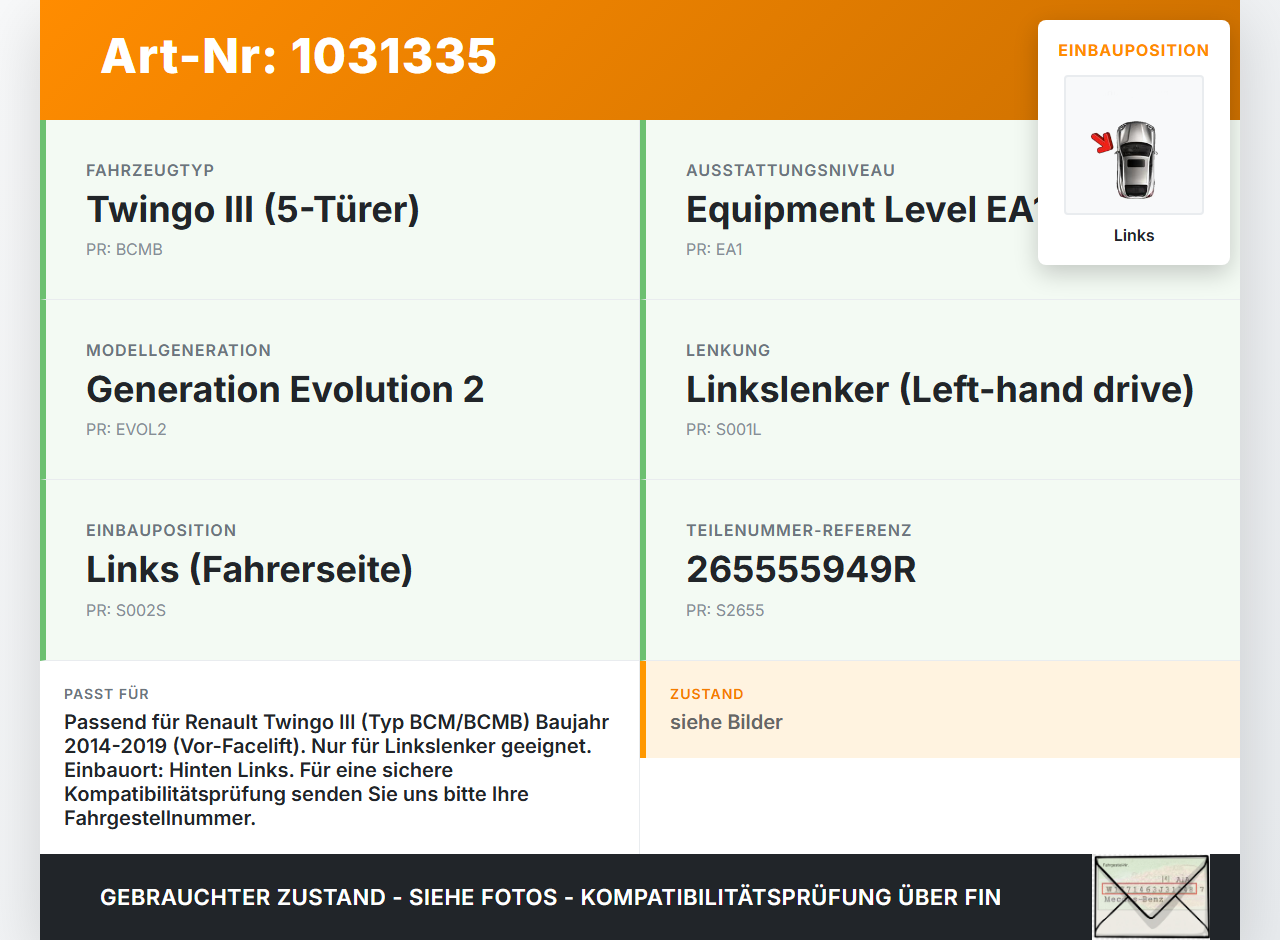Click the 'PR: S001L' code

click(724, 430)
